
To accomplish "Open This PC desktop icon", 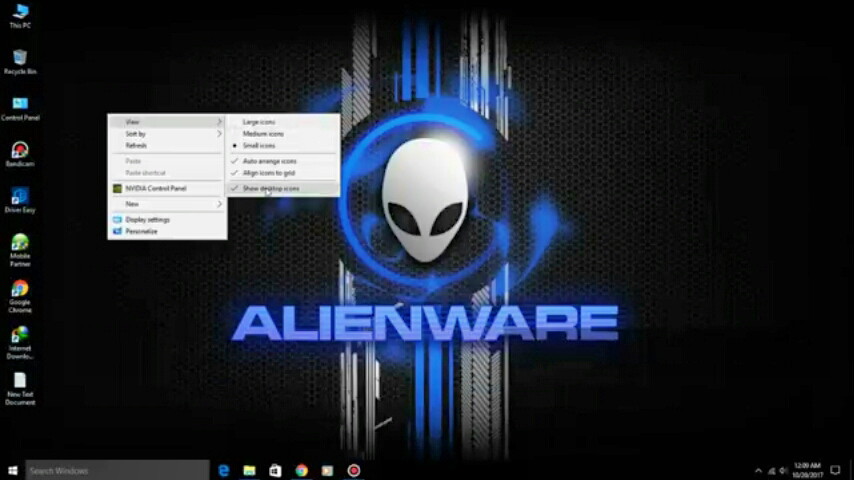I will pyautogui.click(x=20, y=16).
